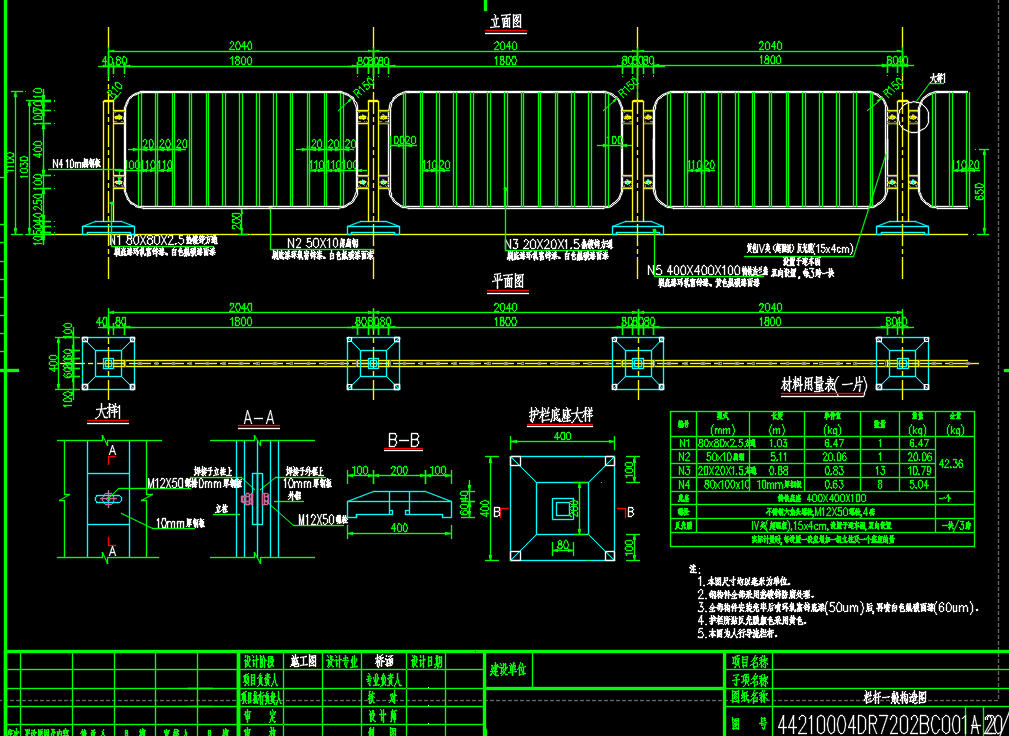
Task: Click the 立面图 elevation view title
Action: (505, 22)
